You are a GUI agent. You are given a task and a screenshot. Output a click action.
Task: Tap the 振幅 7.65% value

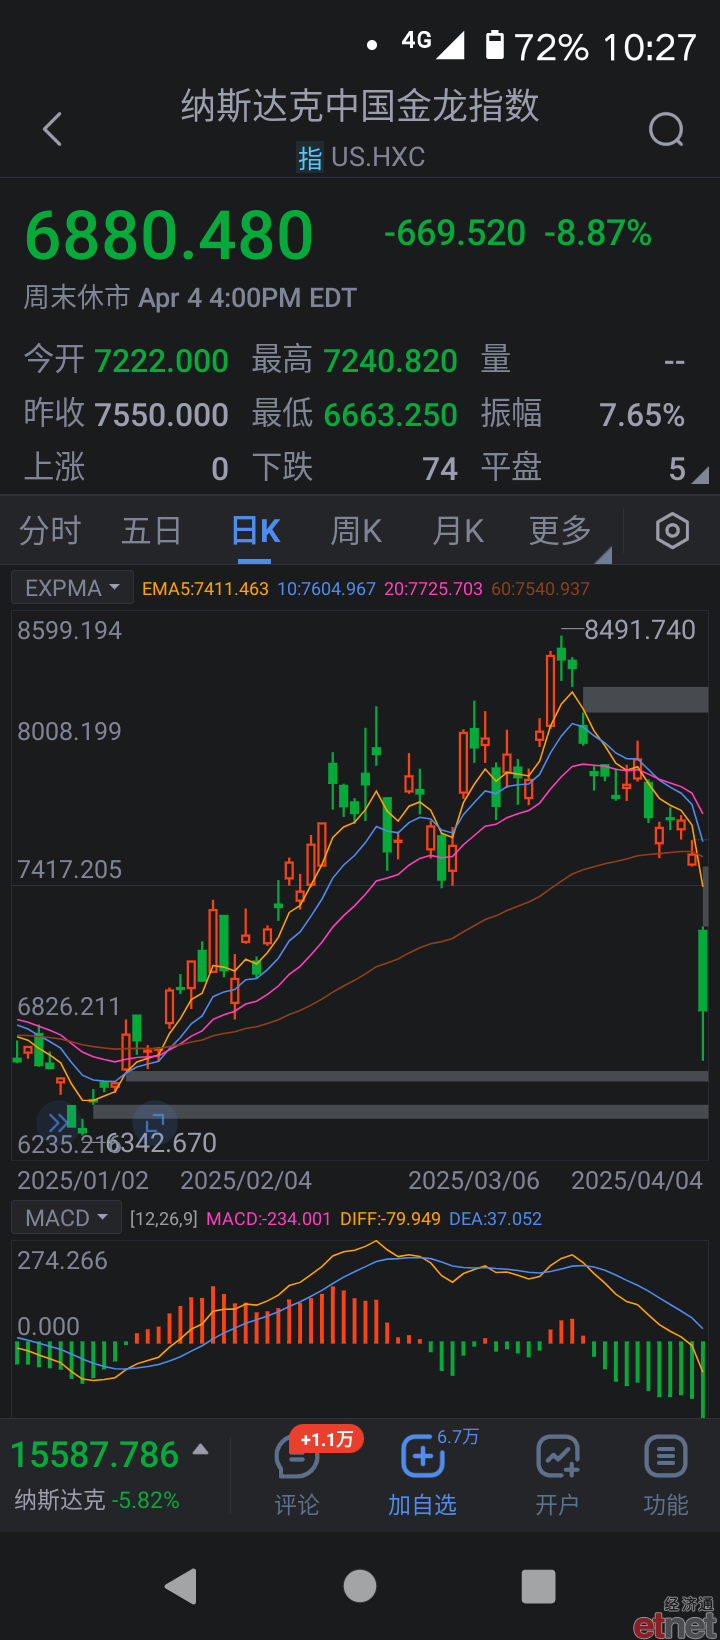coord(642,415)
